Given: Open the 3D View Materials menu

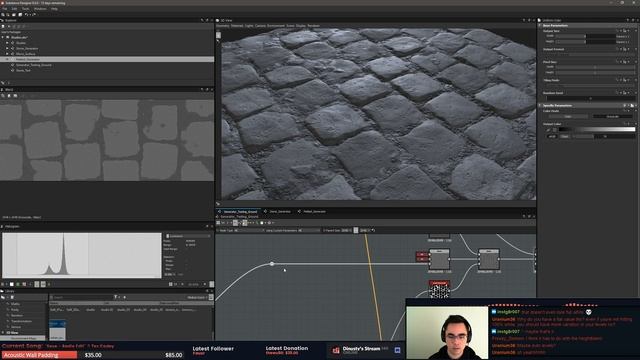Looking at the screenshot, I should pos(237,26).
